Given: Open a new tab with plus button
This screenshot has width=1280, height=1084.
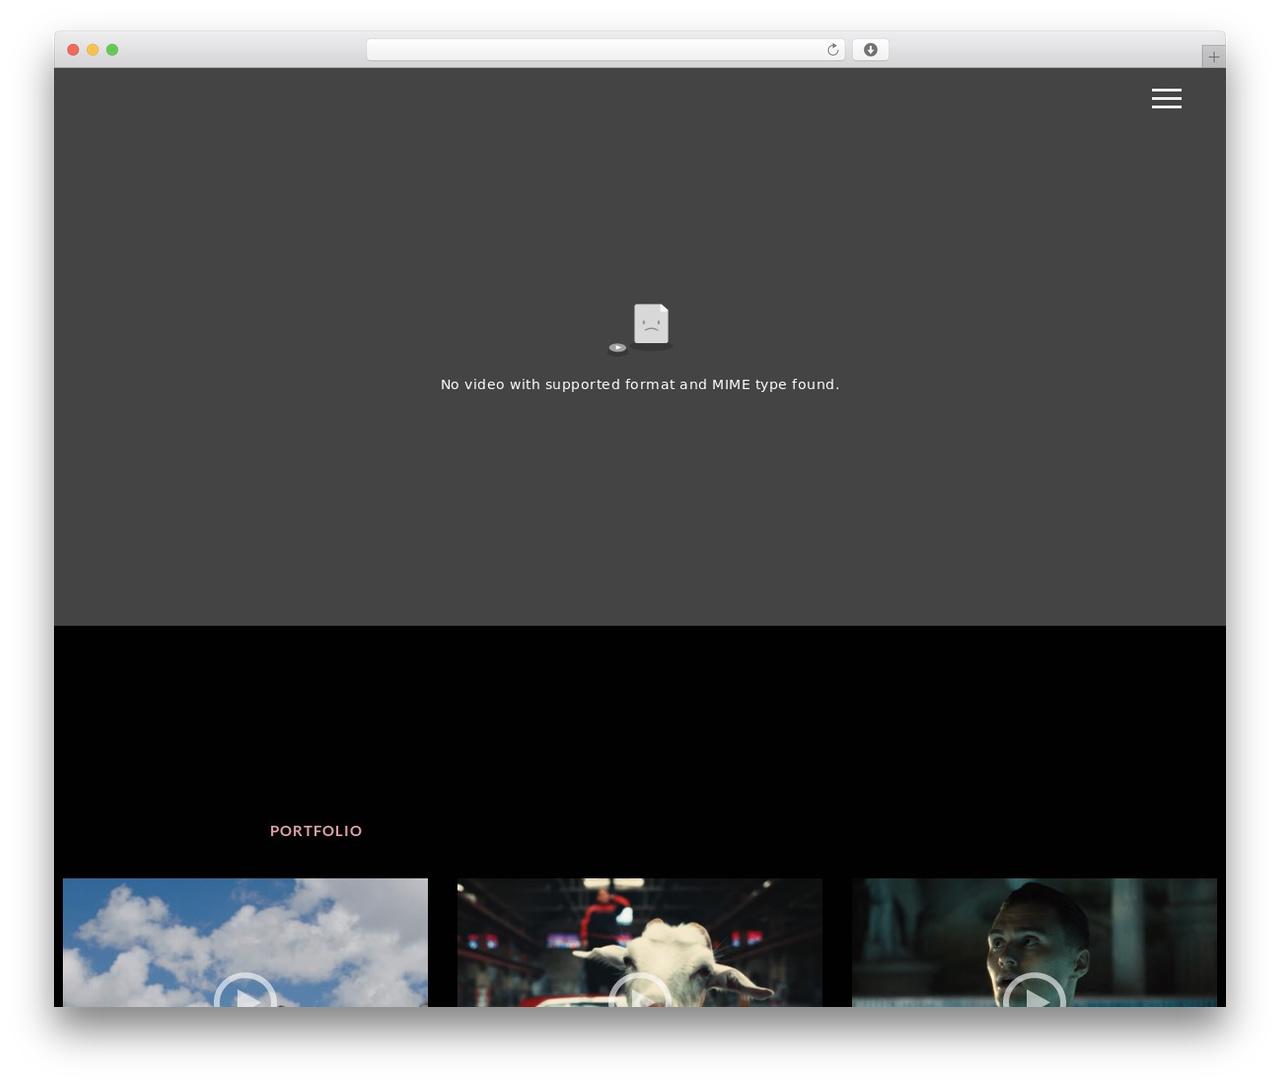Looking at the screenshot, I should tap(1213, 57).
